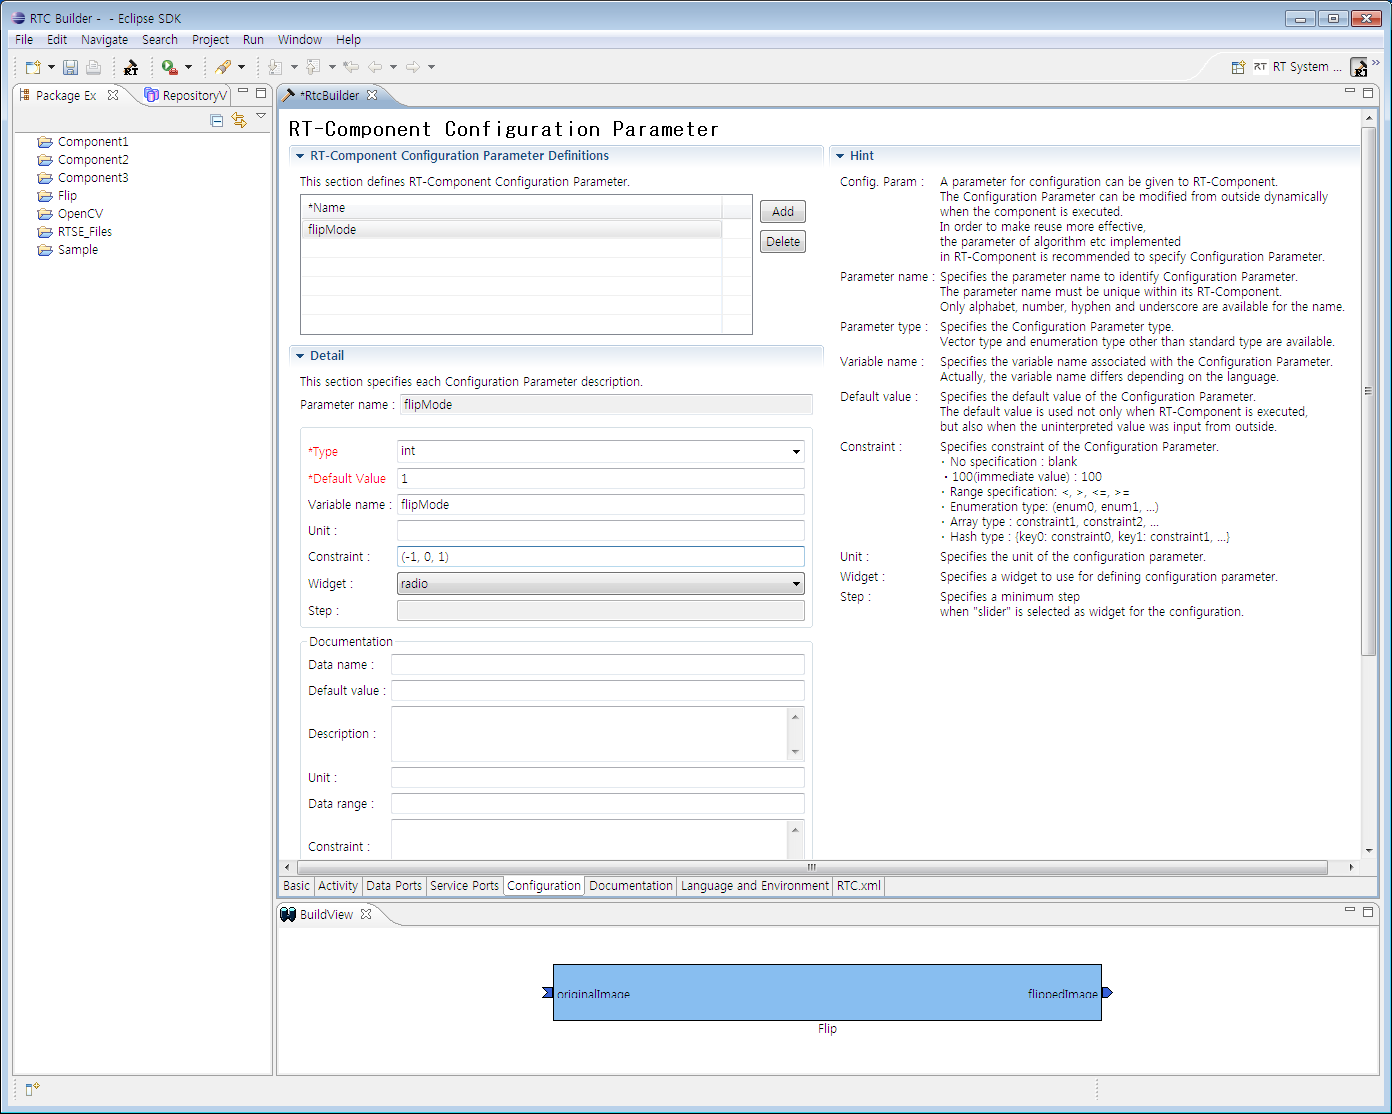Click the editor's horizontal scrollbar
1392x1114 pixels.
(811, 867)
